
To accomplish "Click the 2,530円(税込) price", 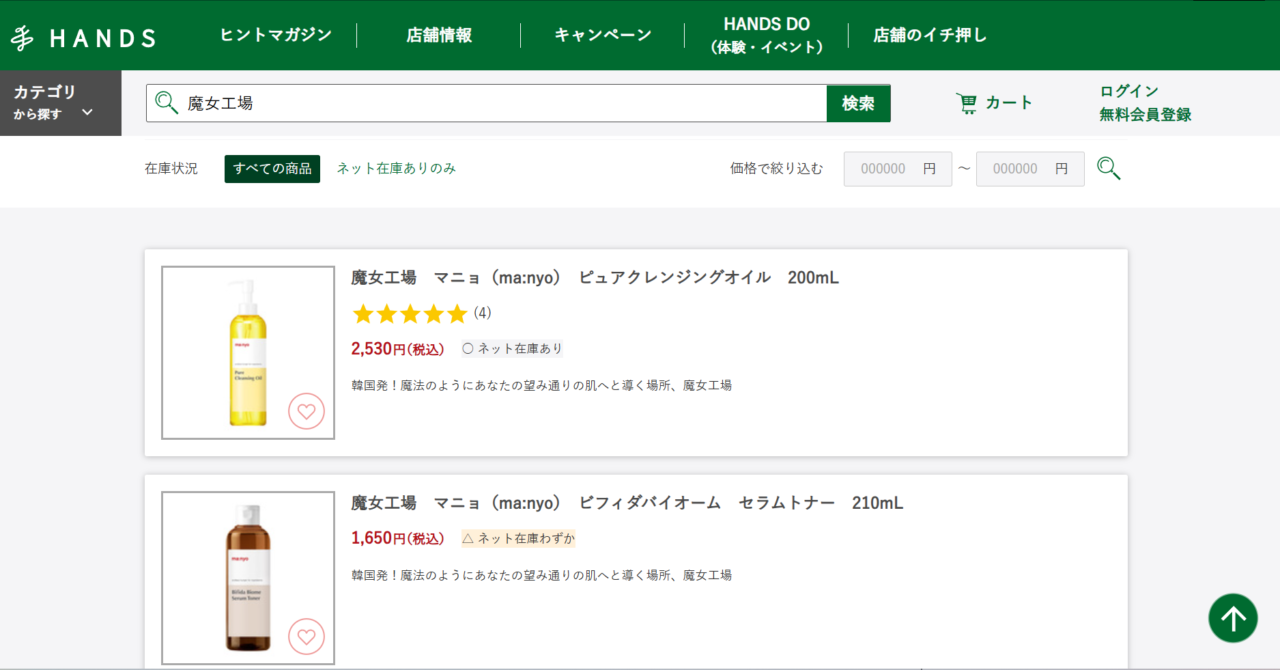I will tap(397, 349).
